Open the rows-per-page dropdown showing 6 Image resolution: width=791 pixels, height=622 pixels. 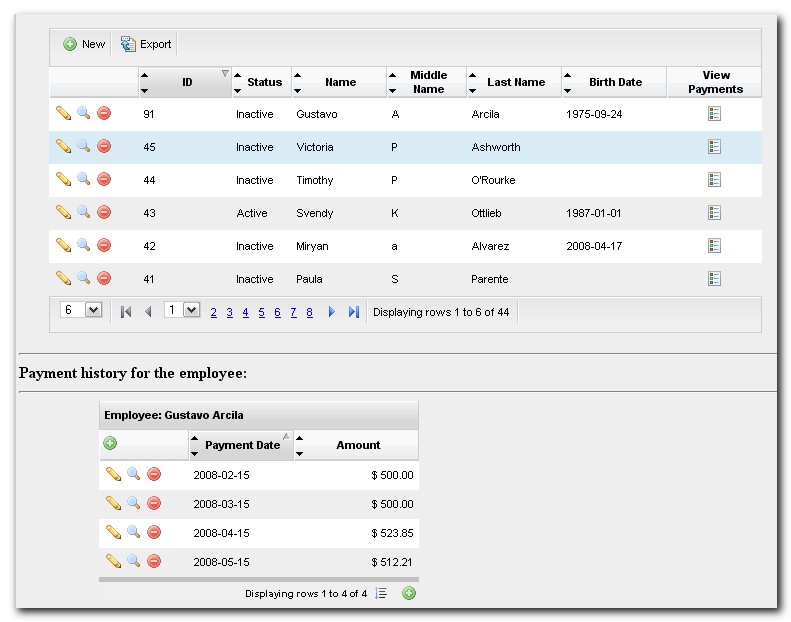[x=81, y=310]
